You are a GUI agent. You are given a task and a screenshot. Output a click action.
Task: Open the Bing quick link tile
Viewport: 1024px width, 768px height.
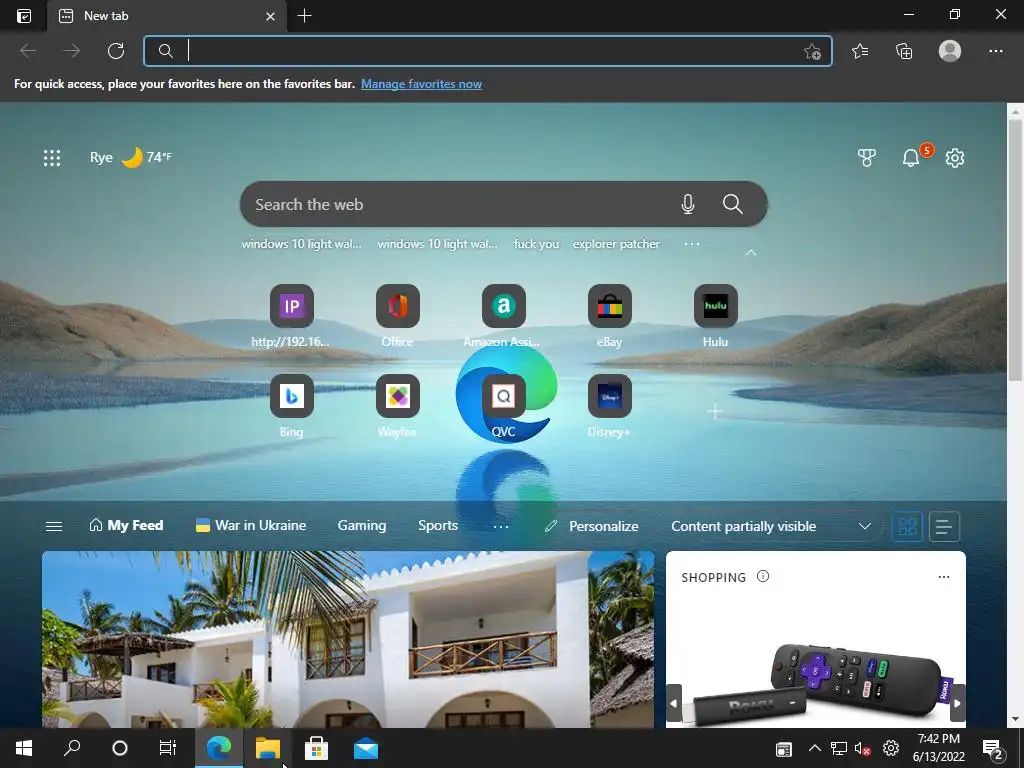(x=291, y=406)
